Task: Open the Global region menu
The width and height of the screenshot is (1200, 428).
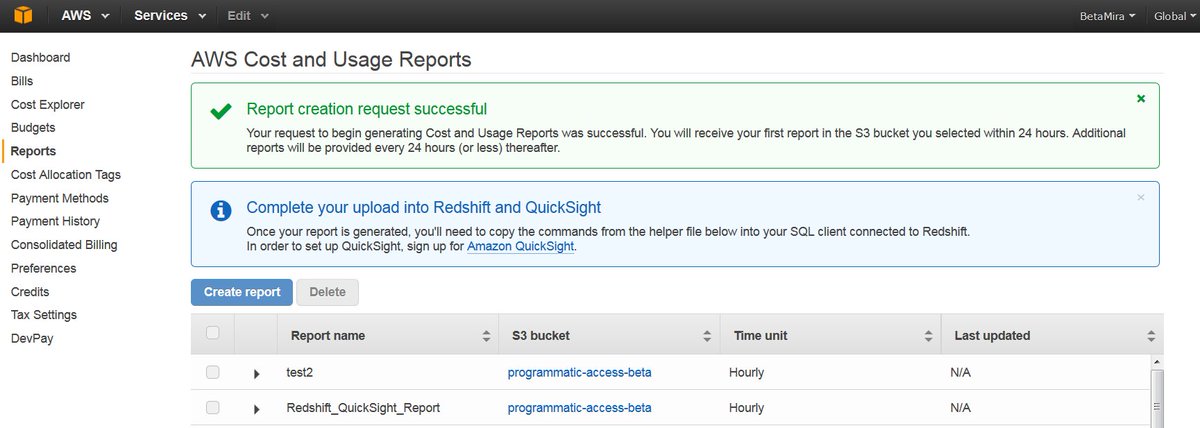Action: (x=1174, y=16)
